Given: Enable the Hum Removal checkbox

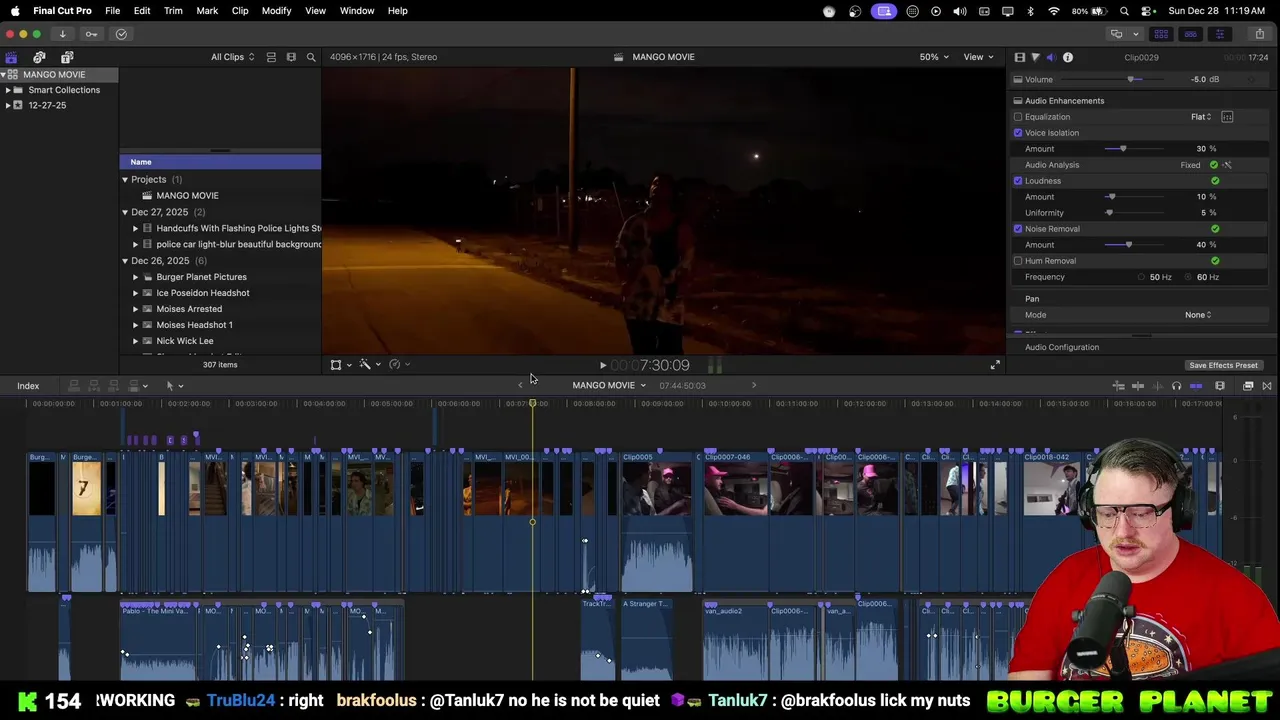Looking at the screenshot, I should click(x=1018, y=261).
